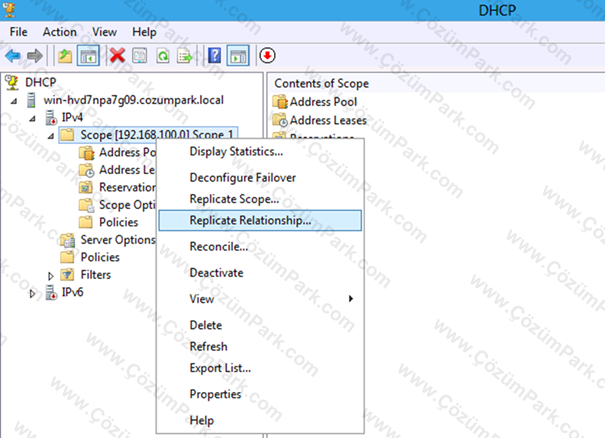Choose Deconfigure Failover from context menu
Viewport: 605px width, 438px height.
coord(260,178)
